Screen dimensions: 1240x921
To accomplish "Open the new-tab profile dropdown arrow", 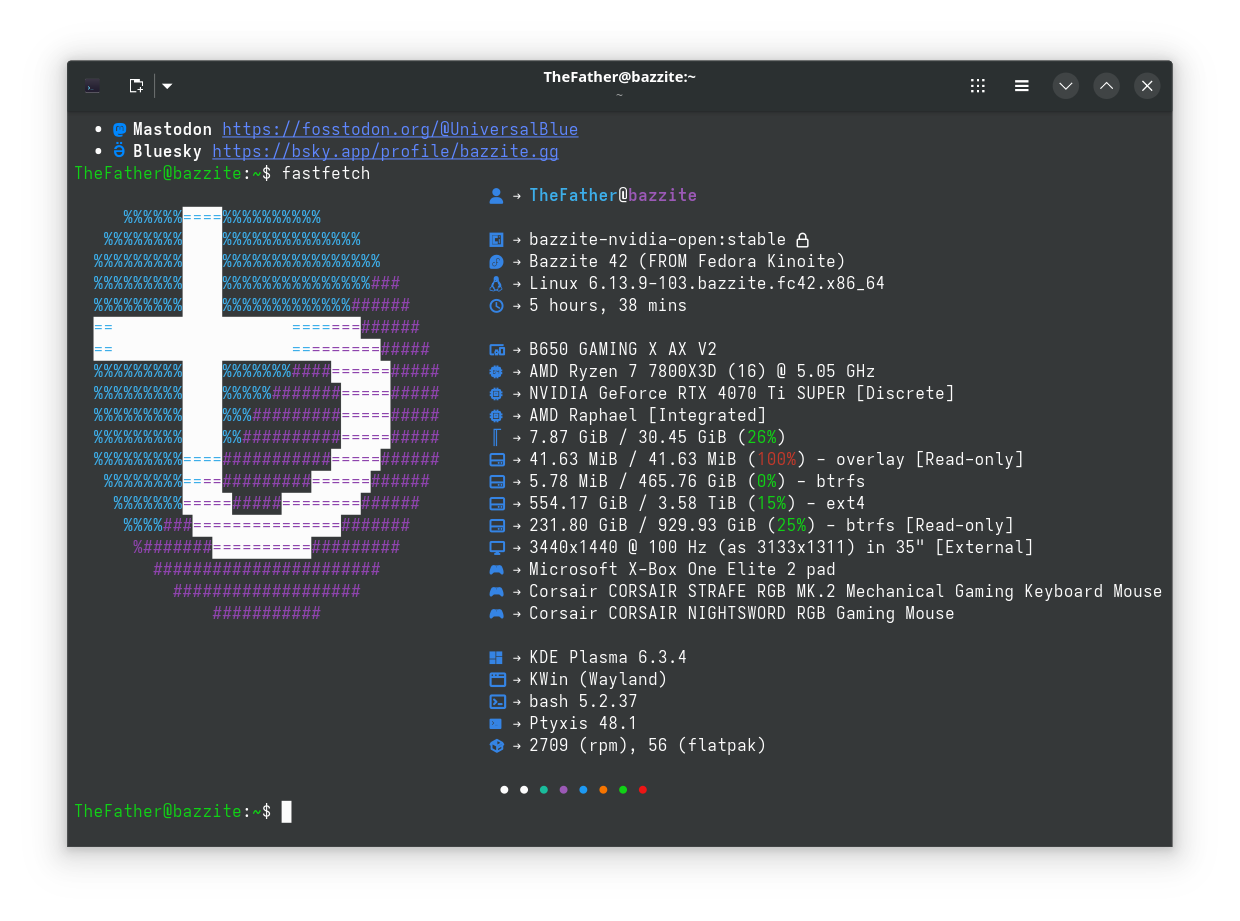I will point(166,86).
